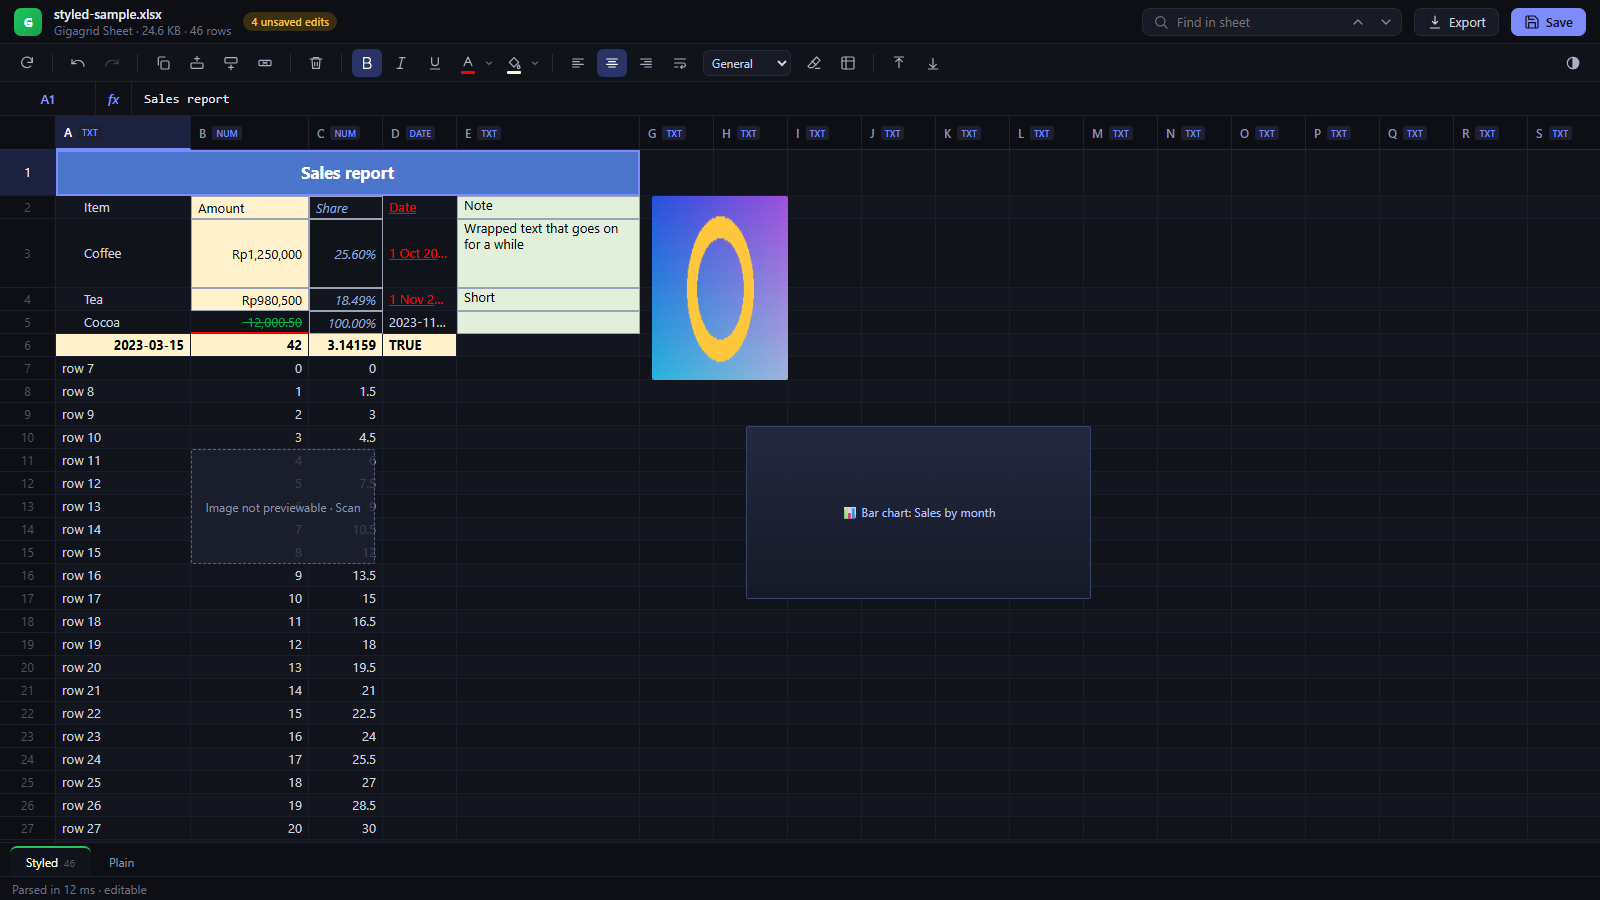1600x900 pixels.
Task: Save the spreadsheet
Action: point(1548,22)
